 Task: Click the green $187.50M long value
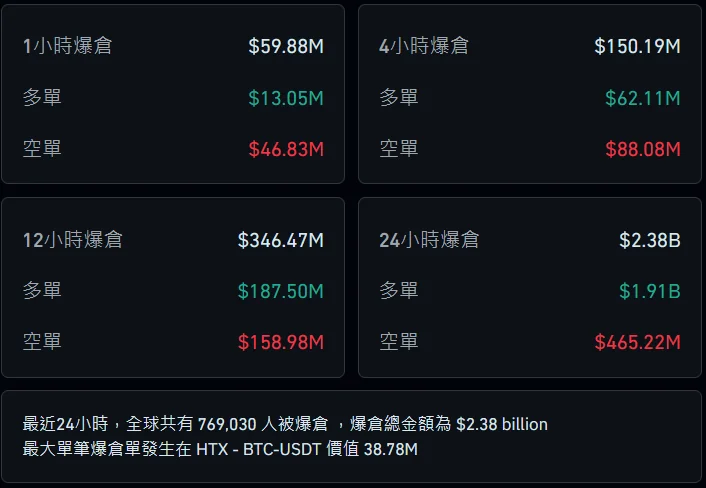281,291
